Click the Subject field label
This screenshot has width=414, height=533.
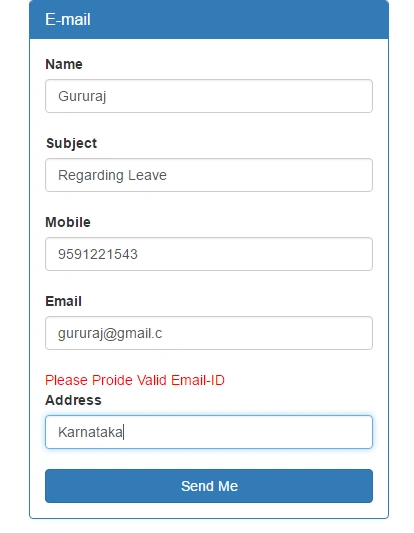point(71,143)
